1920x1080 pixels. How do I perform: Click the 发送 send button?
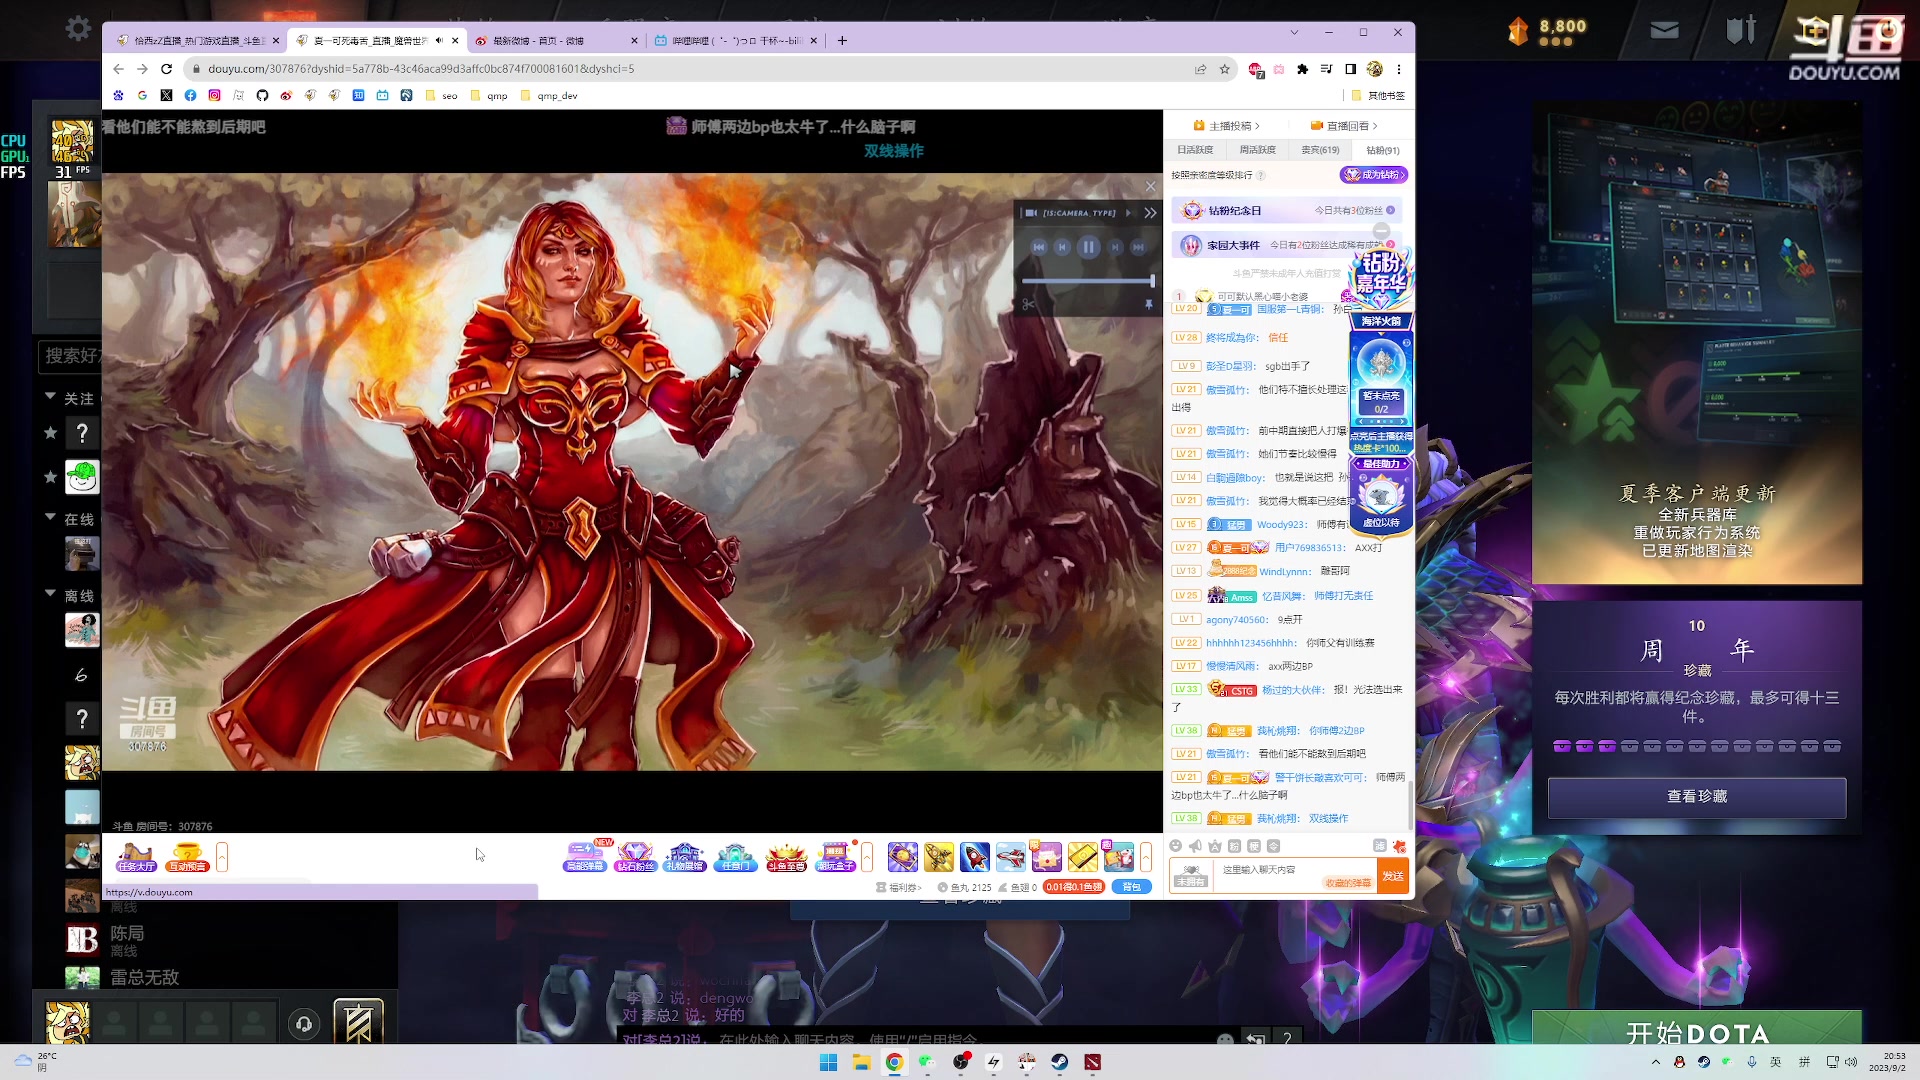pyautogui.click(x=1393, y=876)
